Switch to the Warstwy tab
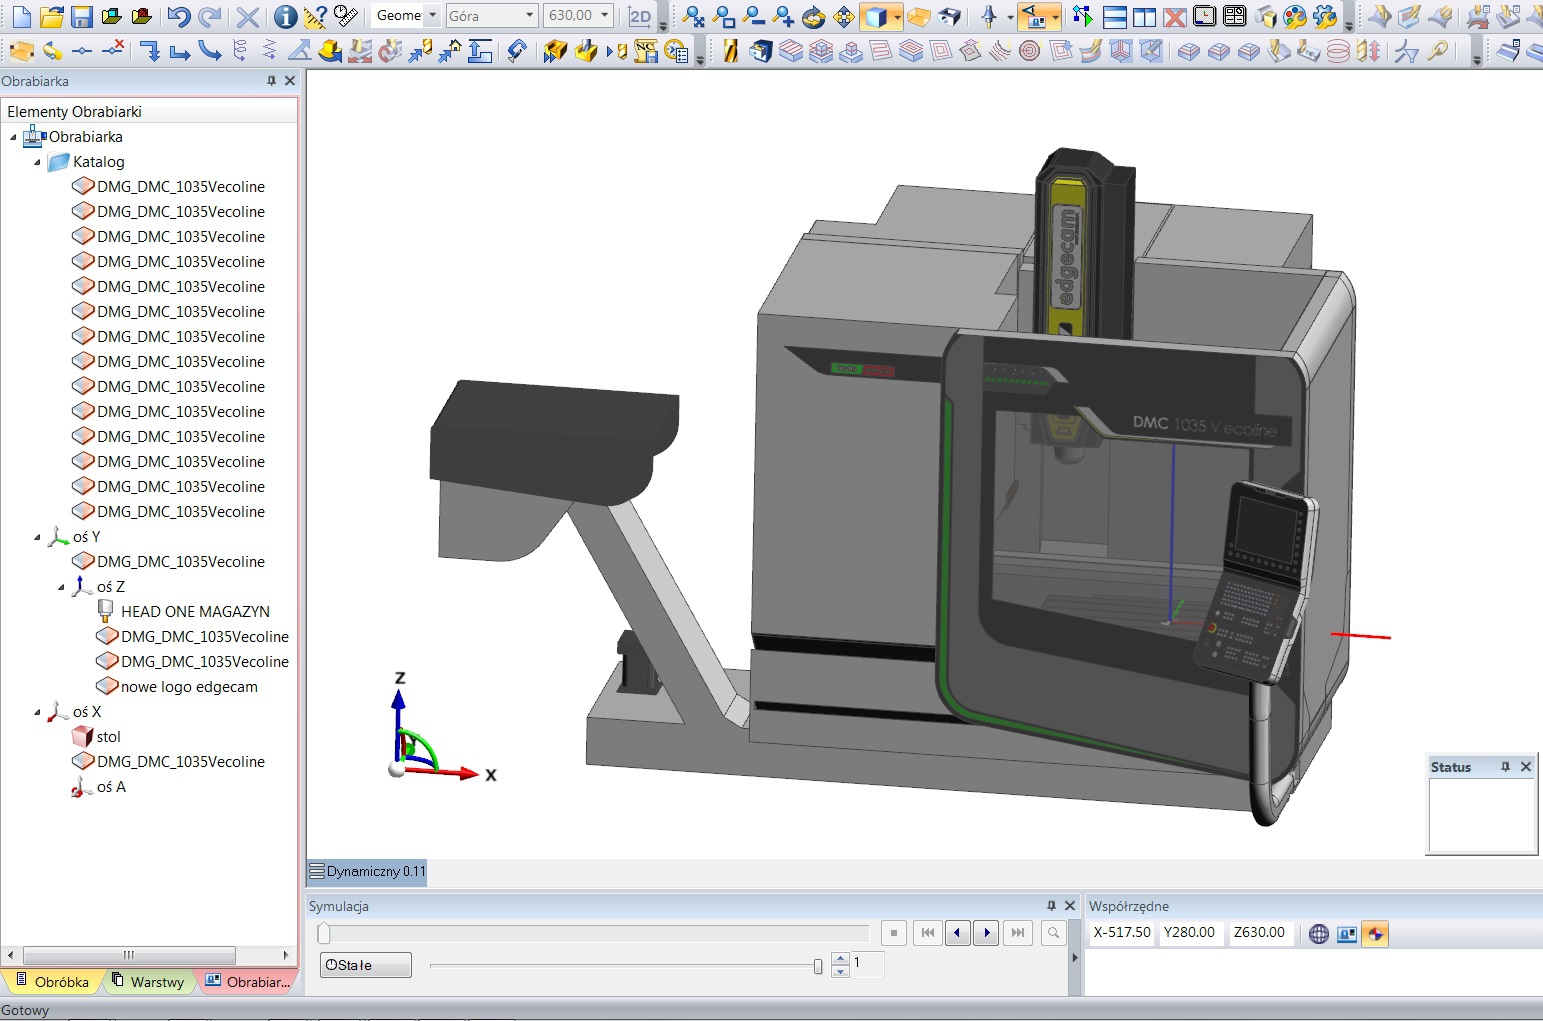Viewport: 1543px width, 1021px height. (148, 982)
